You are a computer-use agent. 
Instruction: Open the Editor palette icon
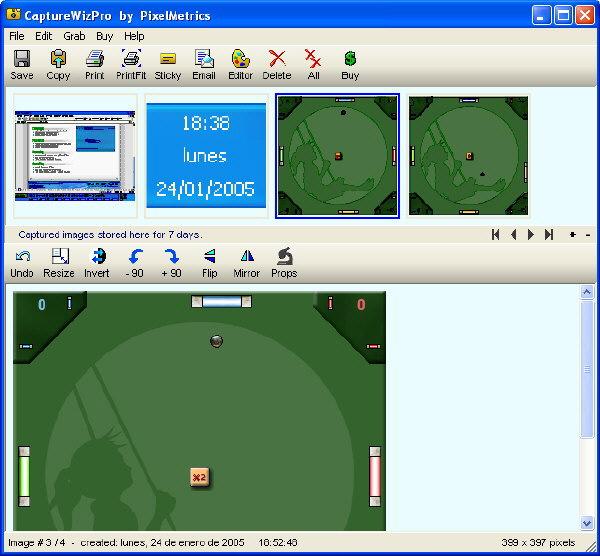tap(241, 65)
